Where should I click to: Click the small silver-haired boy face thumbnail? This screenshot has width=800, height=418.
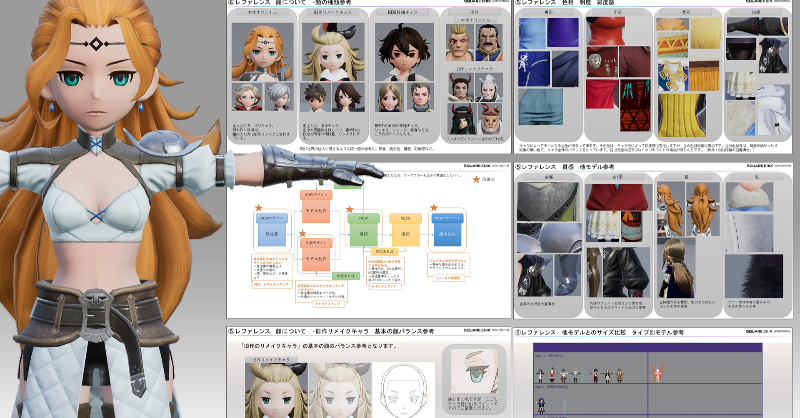[x=278, y=97]
